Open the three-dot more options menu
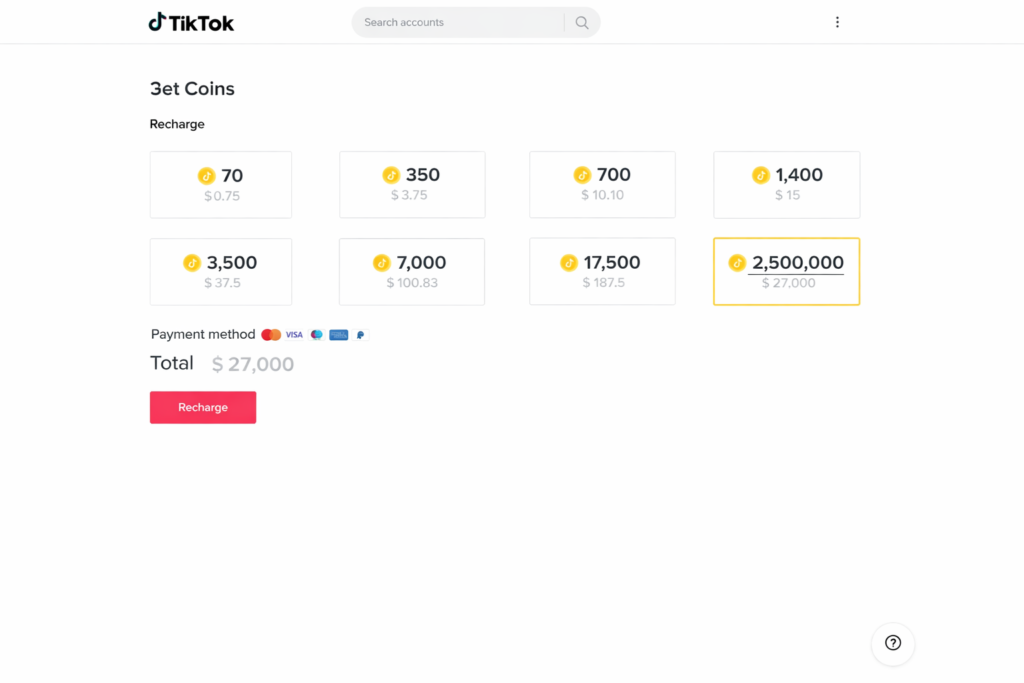This screenshot has height=683, width=1024. tap(837, 22)
